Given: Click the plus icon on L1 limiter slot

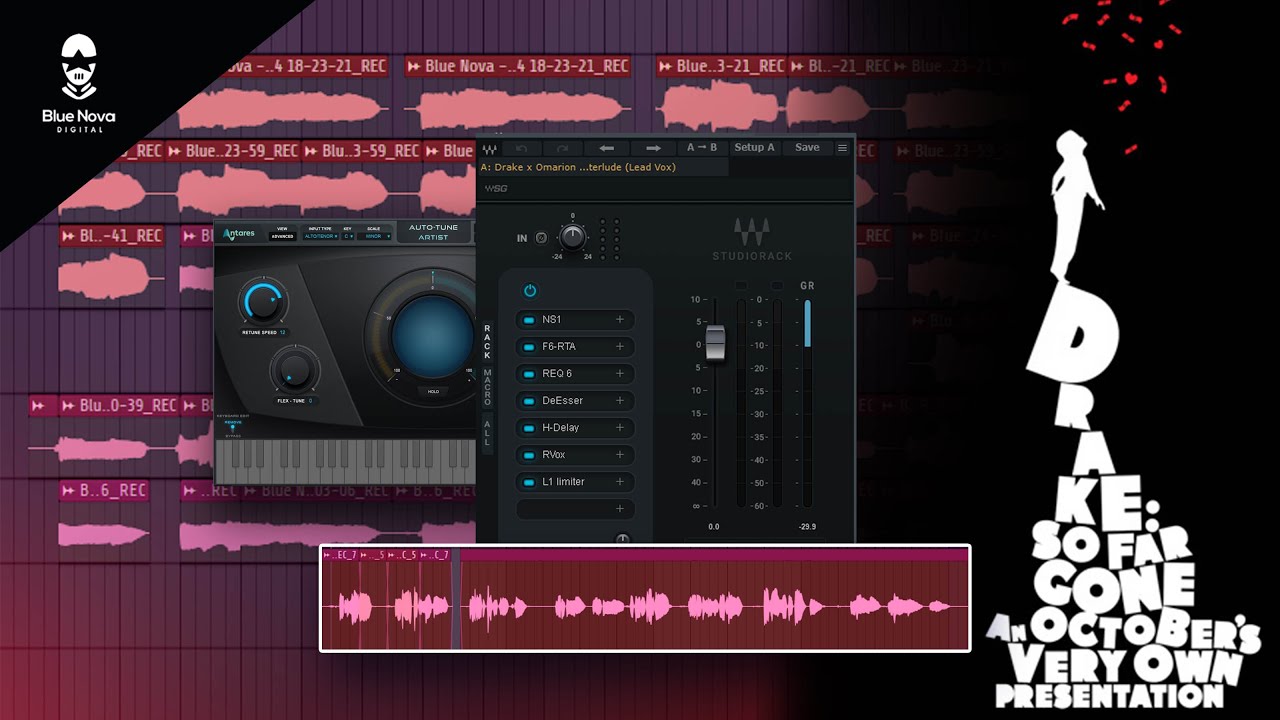Looking at the screenshot, I should coord(620,482).
